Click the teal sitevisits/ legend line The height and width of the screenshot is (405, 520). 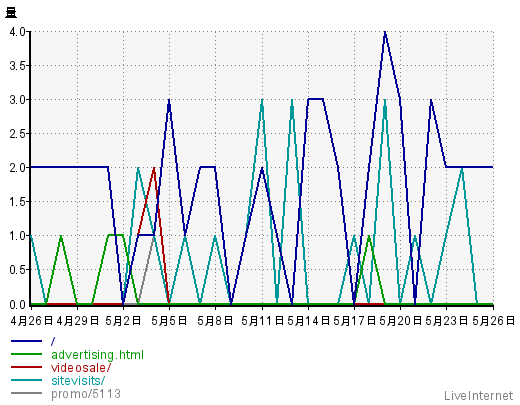pyautogui.click(x=26, y=380)
